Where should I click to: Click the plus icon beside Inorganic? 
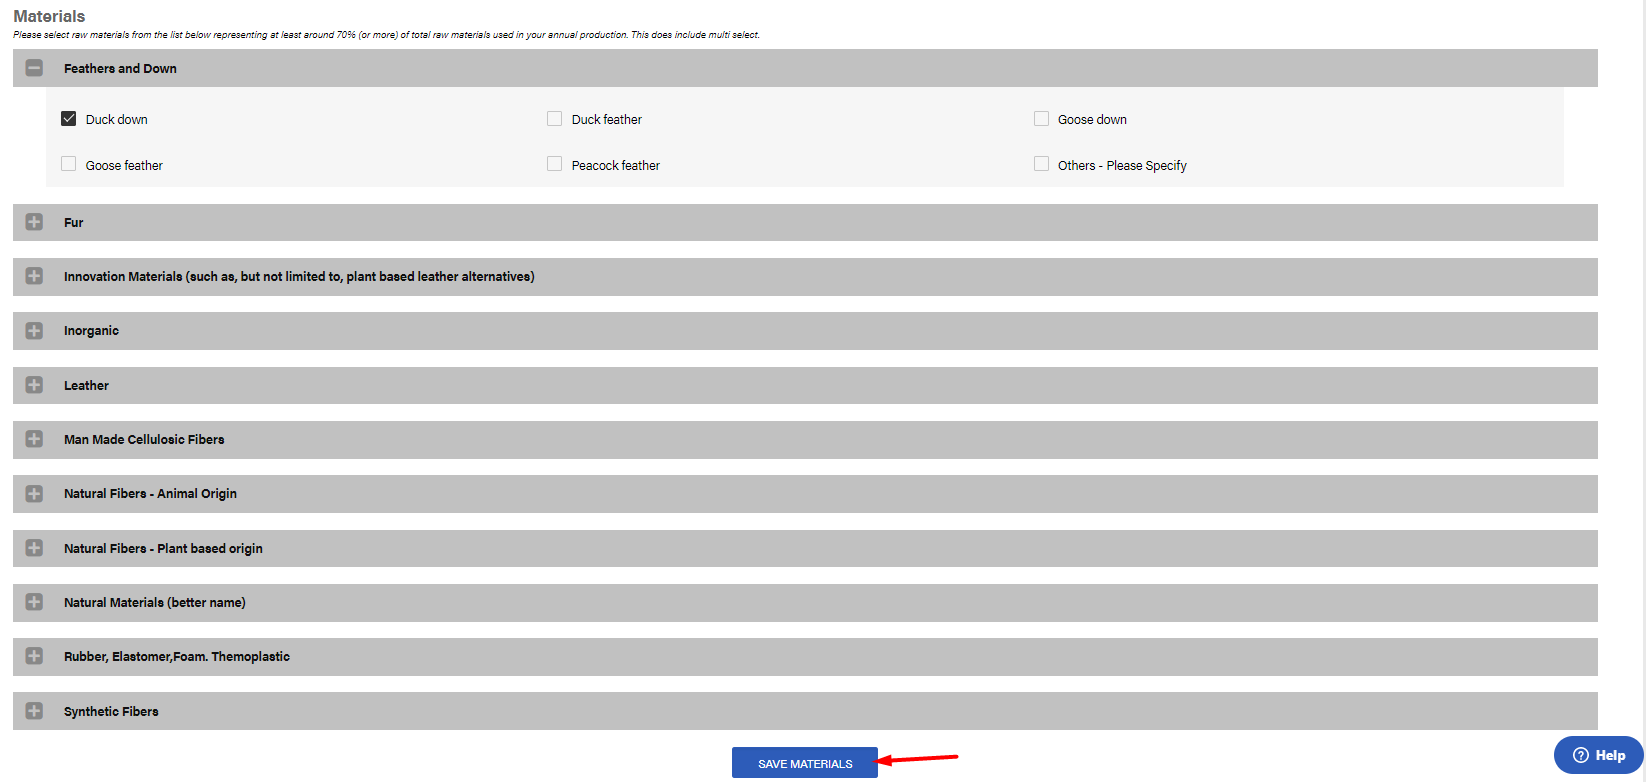[34, 331]
